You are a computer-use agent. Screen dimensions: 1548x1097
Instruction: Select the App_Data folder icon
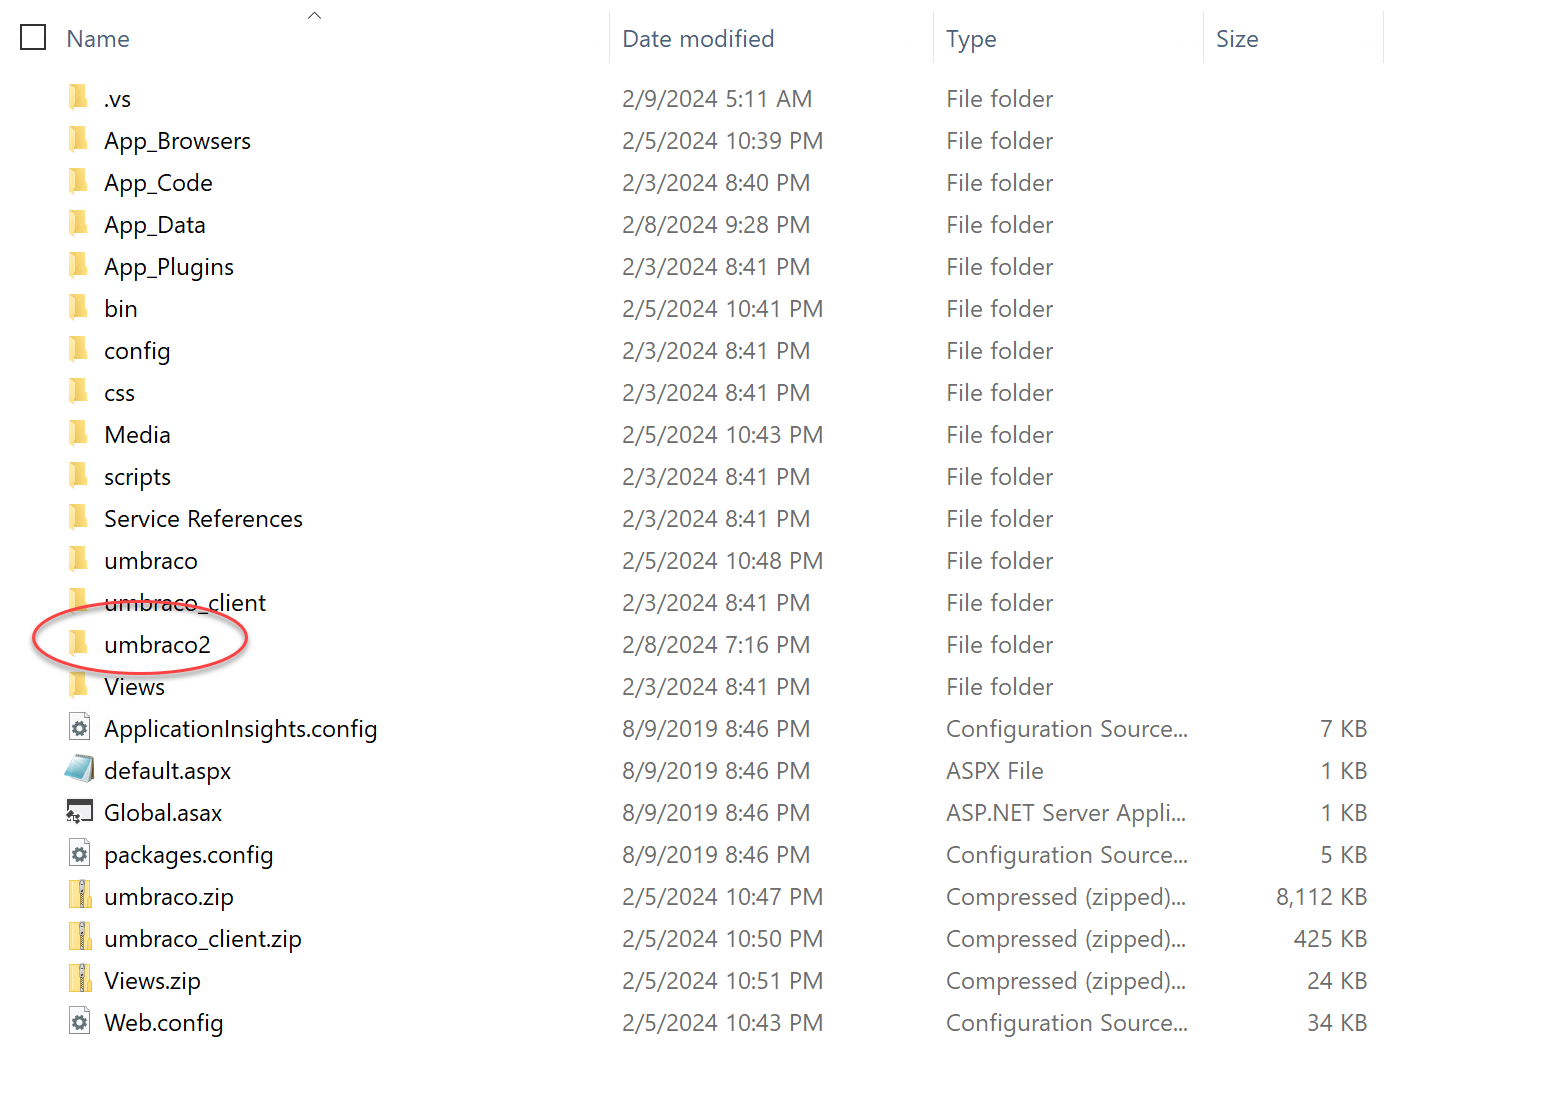(x=79, y=223)
